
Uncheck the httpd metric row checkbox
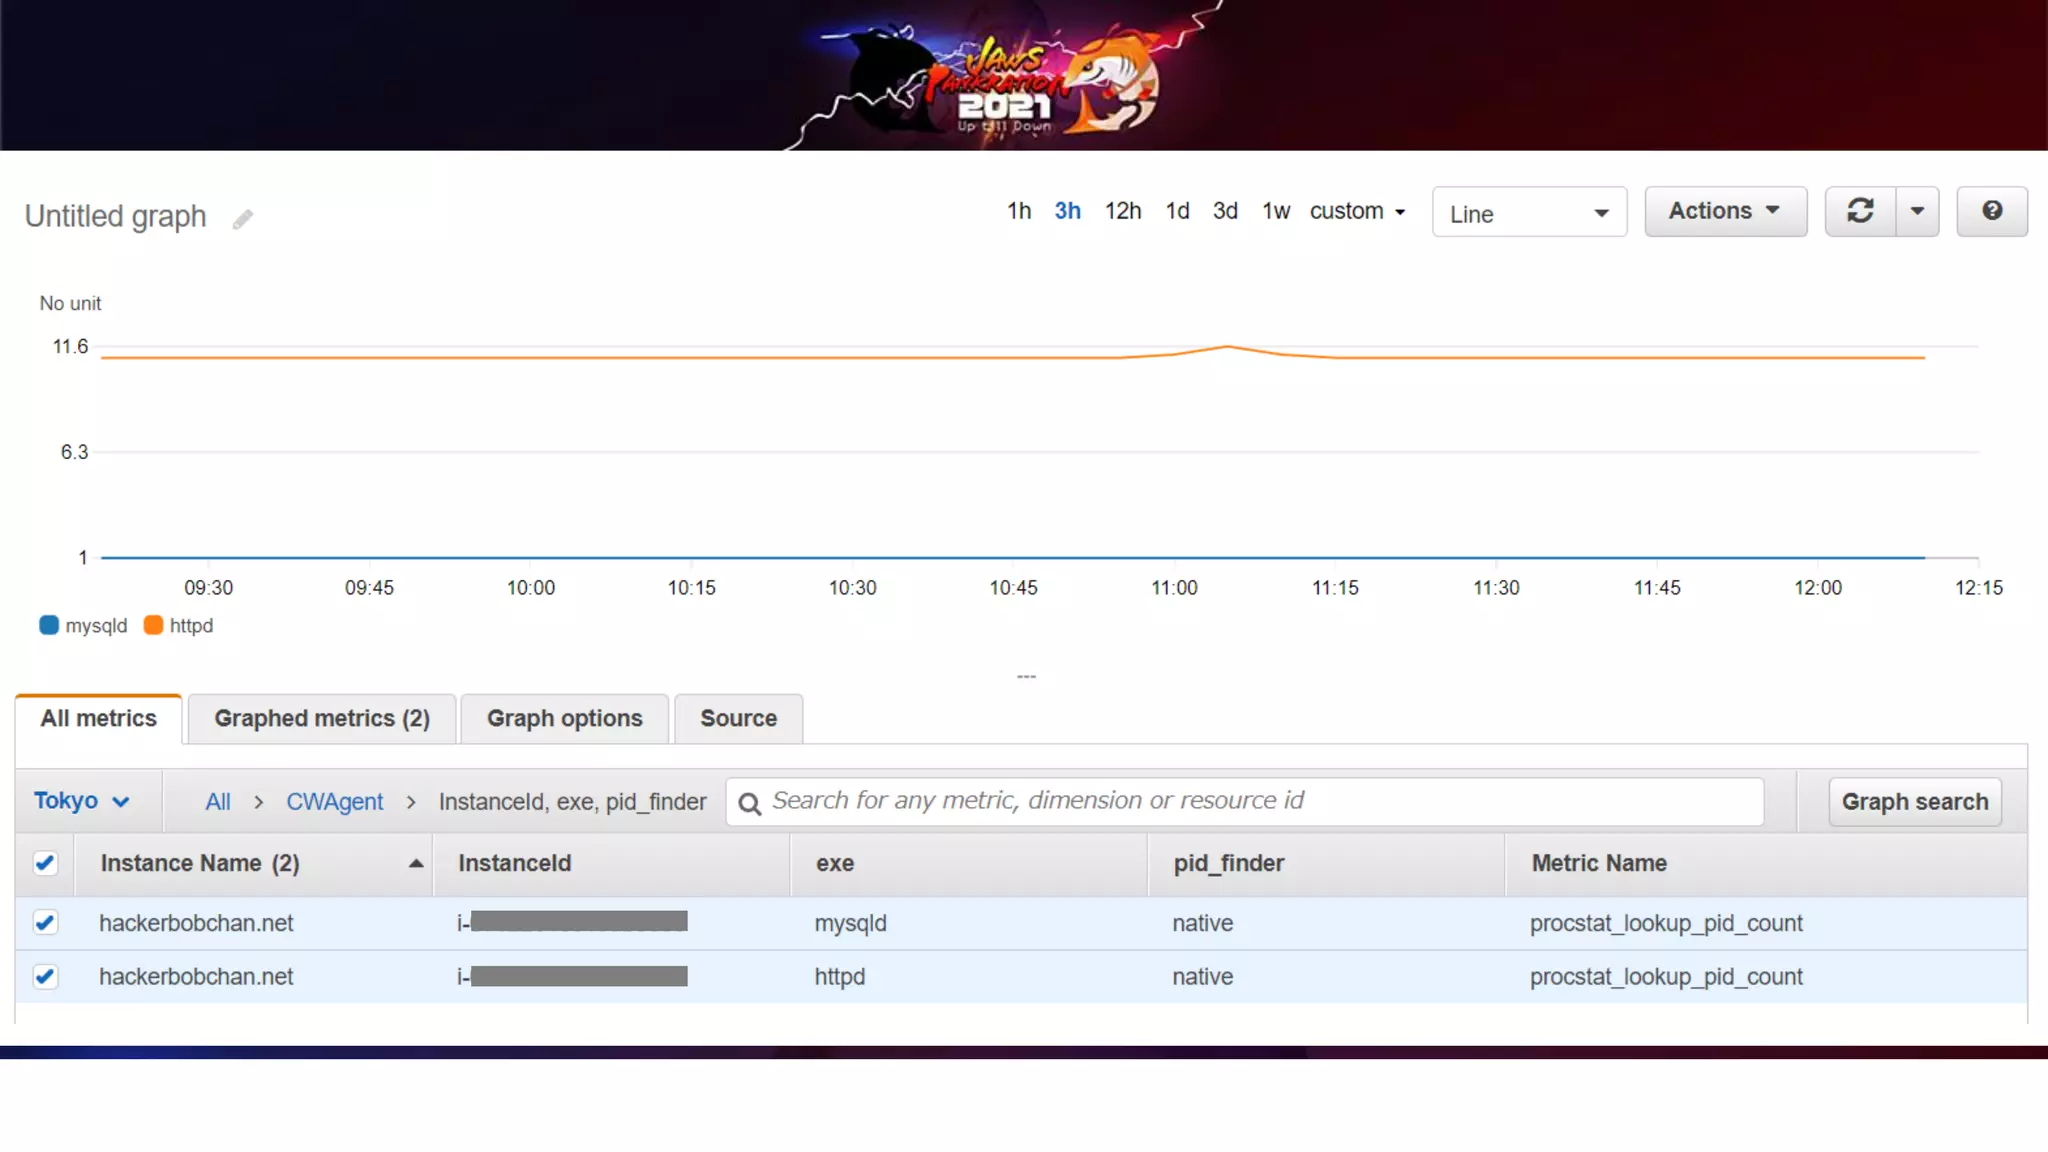45,976
